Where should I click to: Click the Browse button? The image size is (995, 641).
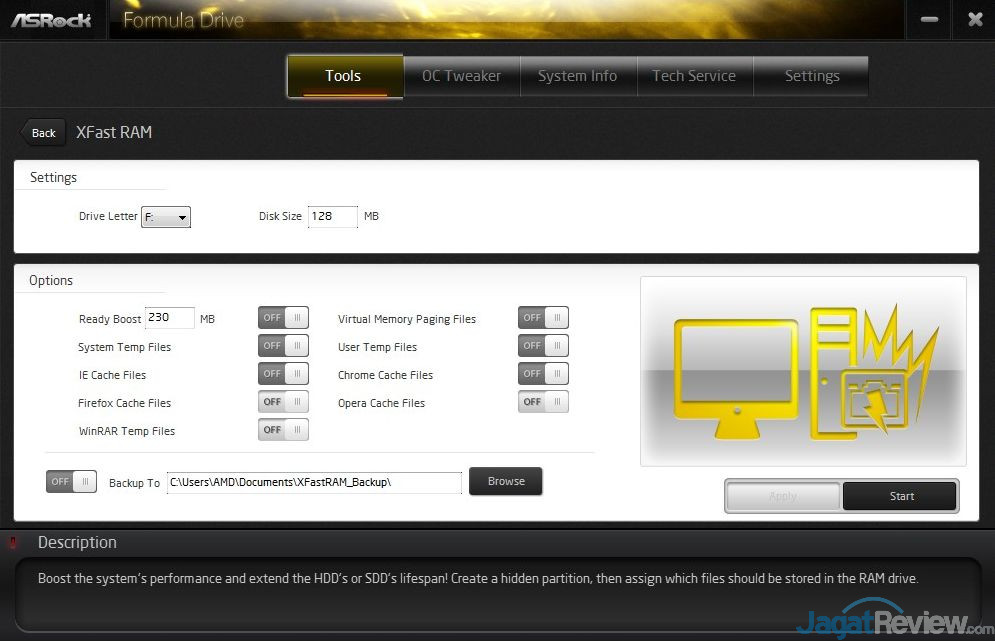(x=506, y=481)
